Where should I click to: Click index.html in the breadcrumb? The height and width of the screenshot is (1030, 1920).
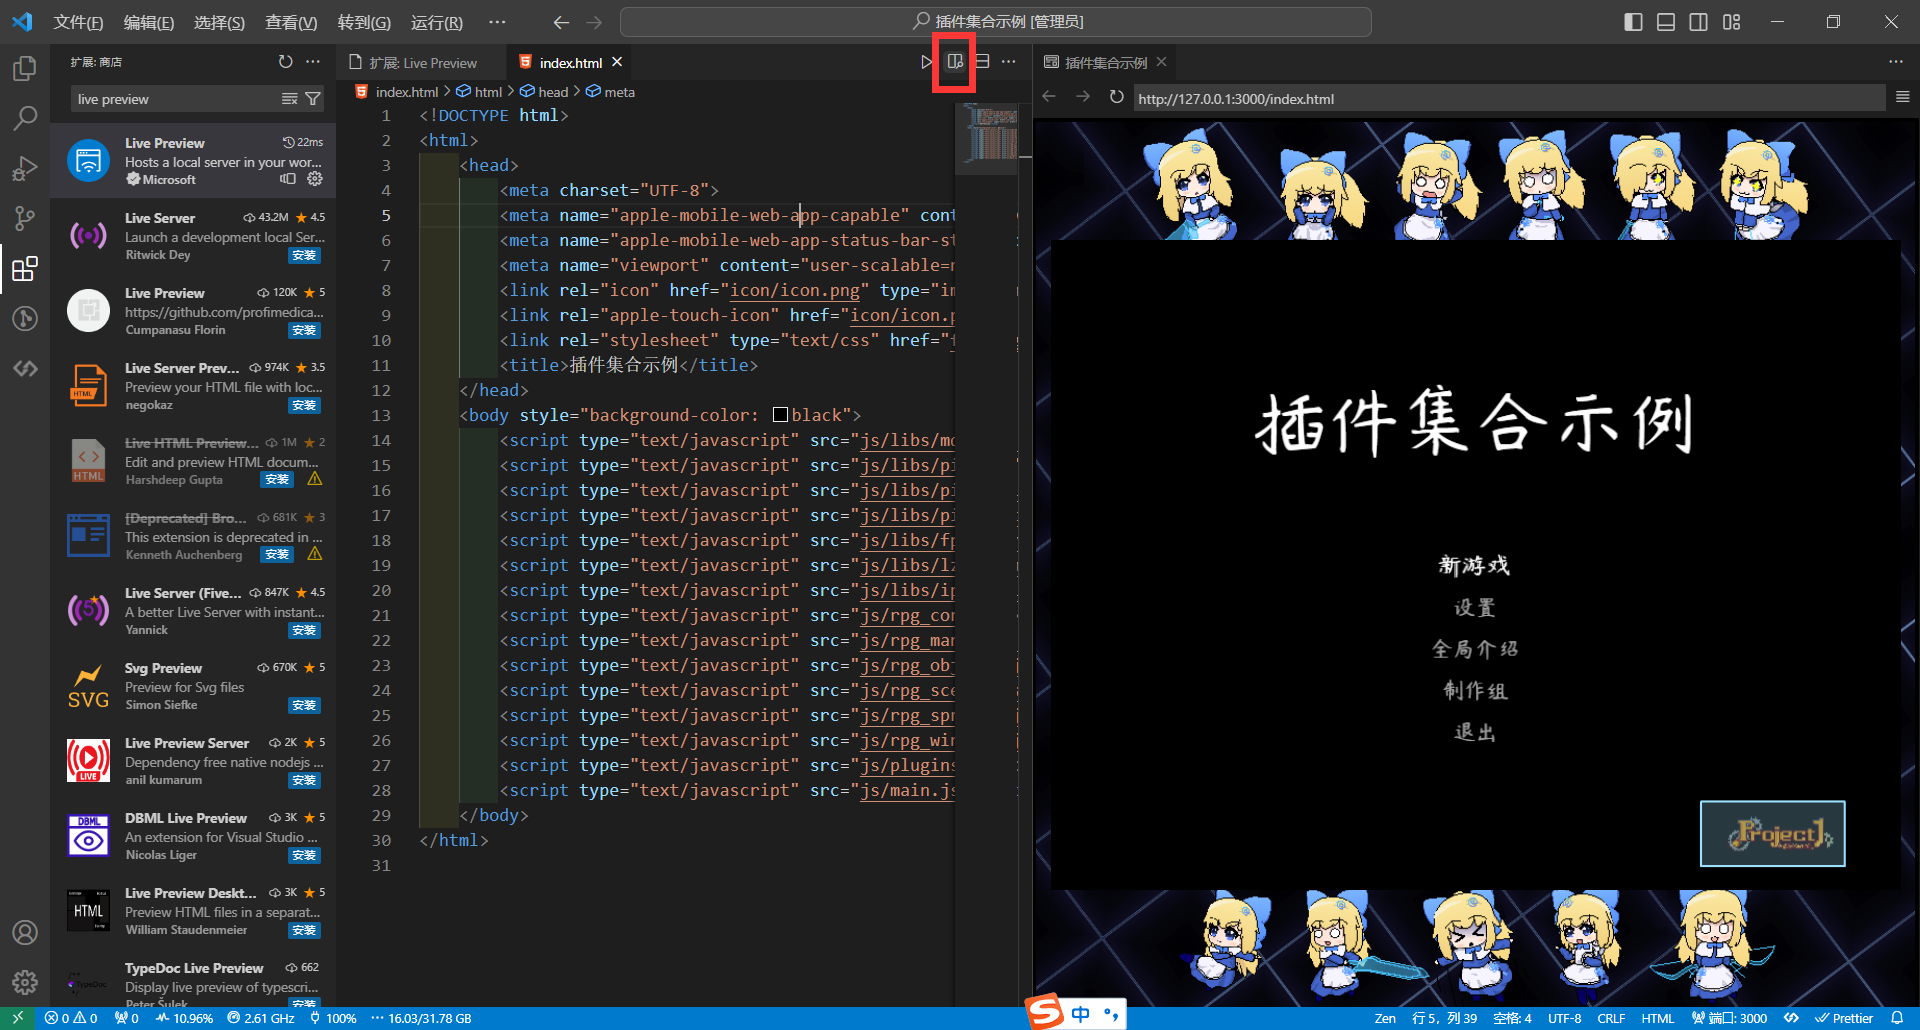397,92
